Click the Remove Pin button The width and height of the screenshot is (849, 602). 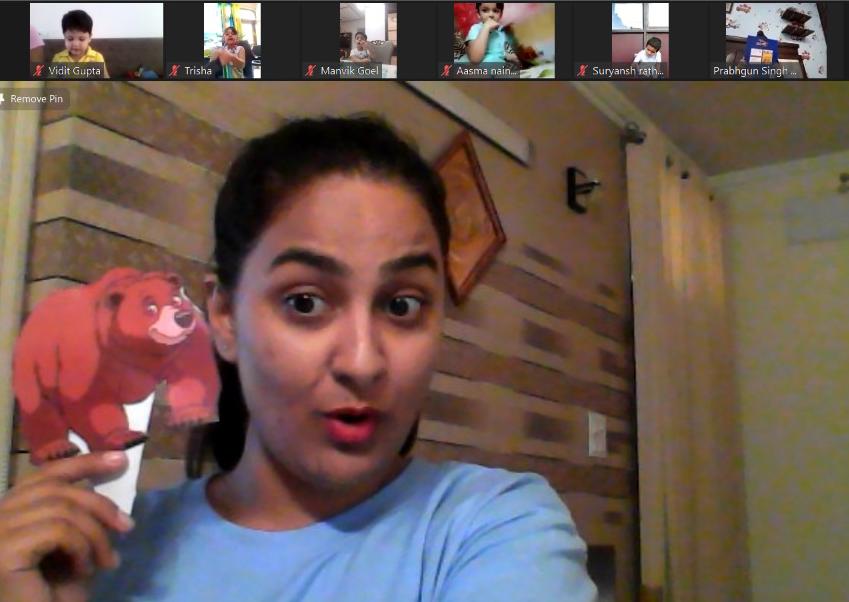point(34,99)
